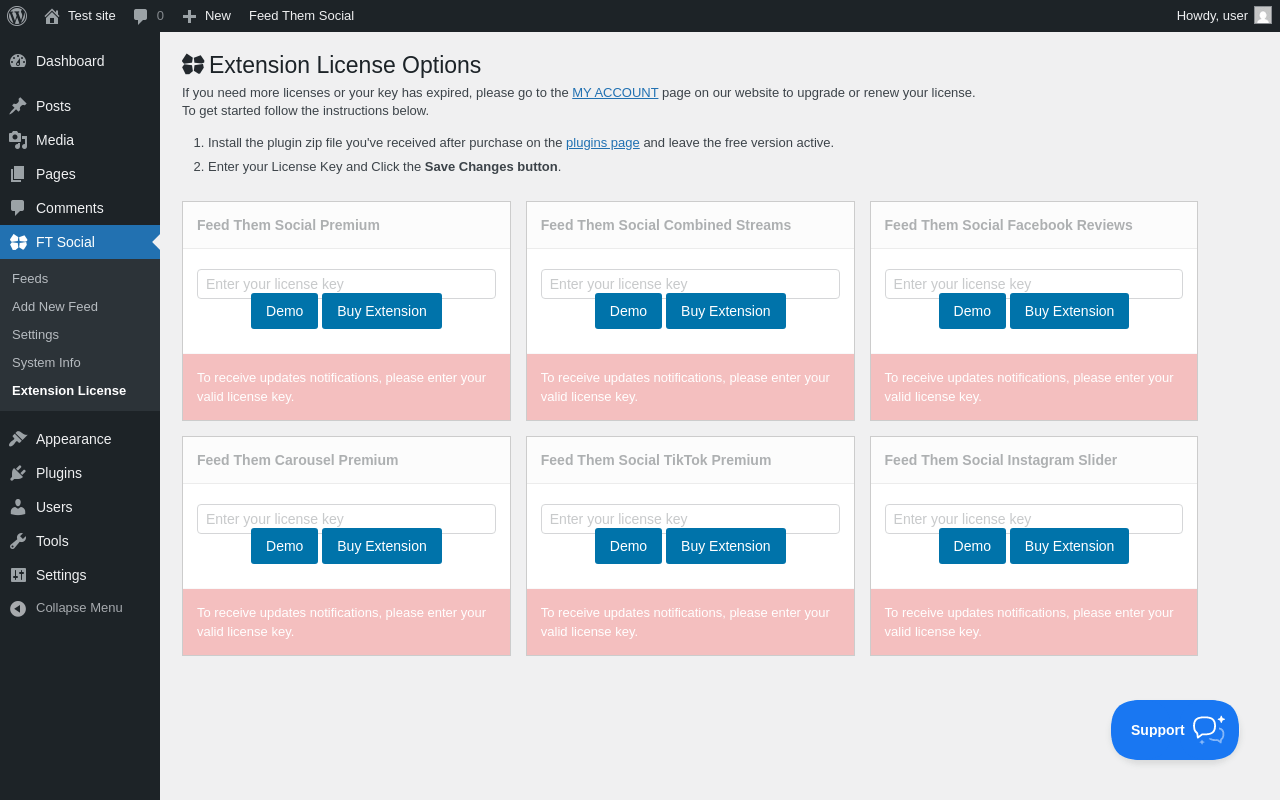1280x800 pixels.
Task: Buy the Feed Them Carousel Premium extension
Action: click(x=382, y=546)
